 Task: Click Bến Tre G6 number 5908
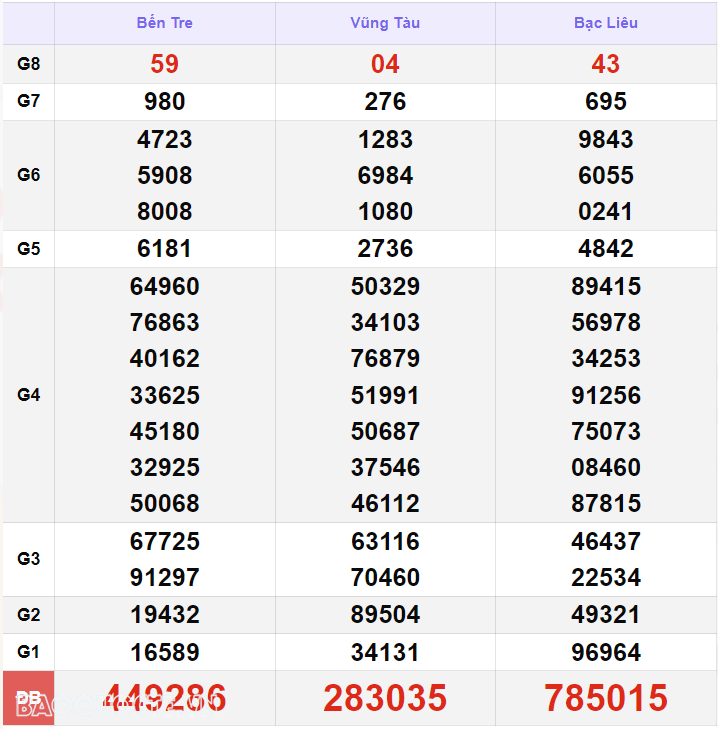(x=164, y=175)
